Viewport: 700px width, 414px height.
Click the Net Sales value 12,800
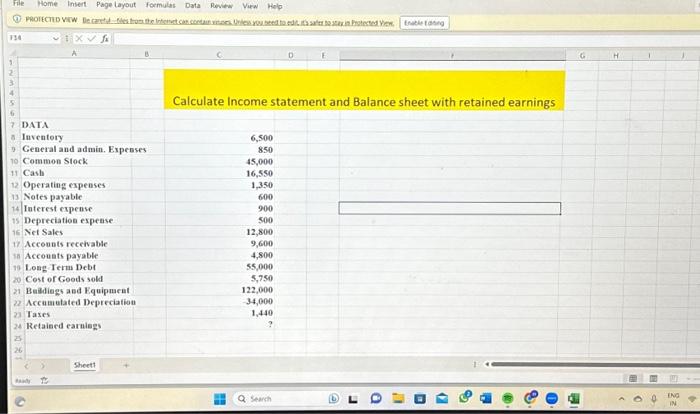[259, 232]
